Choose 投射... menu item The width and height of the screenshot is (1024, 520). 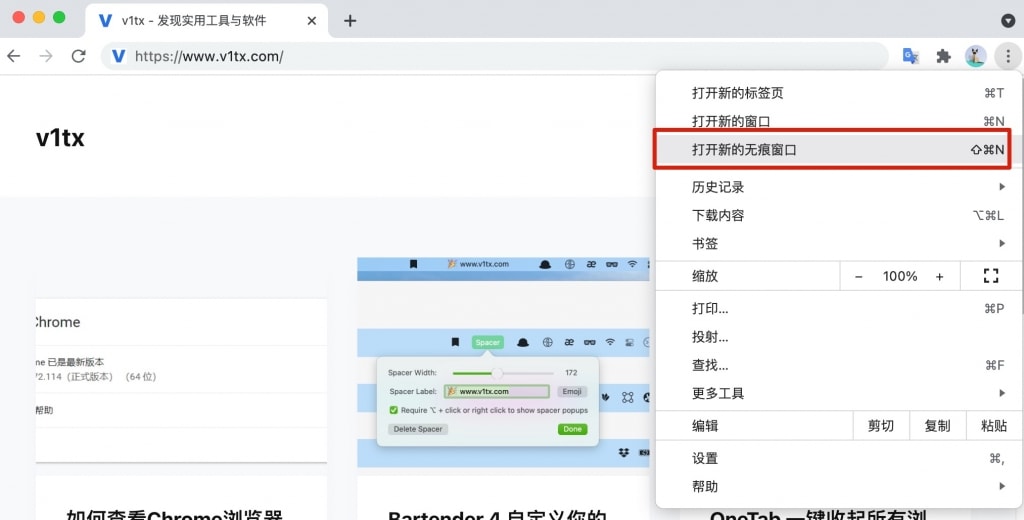pos(839,337)
